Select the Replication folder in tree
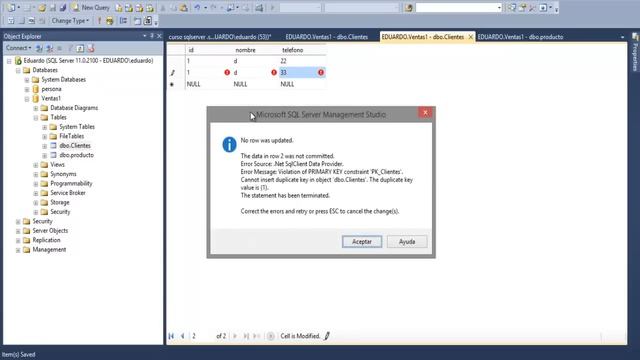The image size is (640, 360). 46,240
